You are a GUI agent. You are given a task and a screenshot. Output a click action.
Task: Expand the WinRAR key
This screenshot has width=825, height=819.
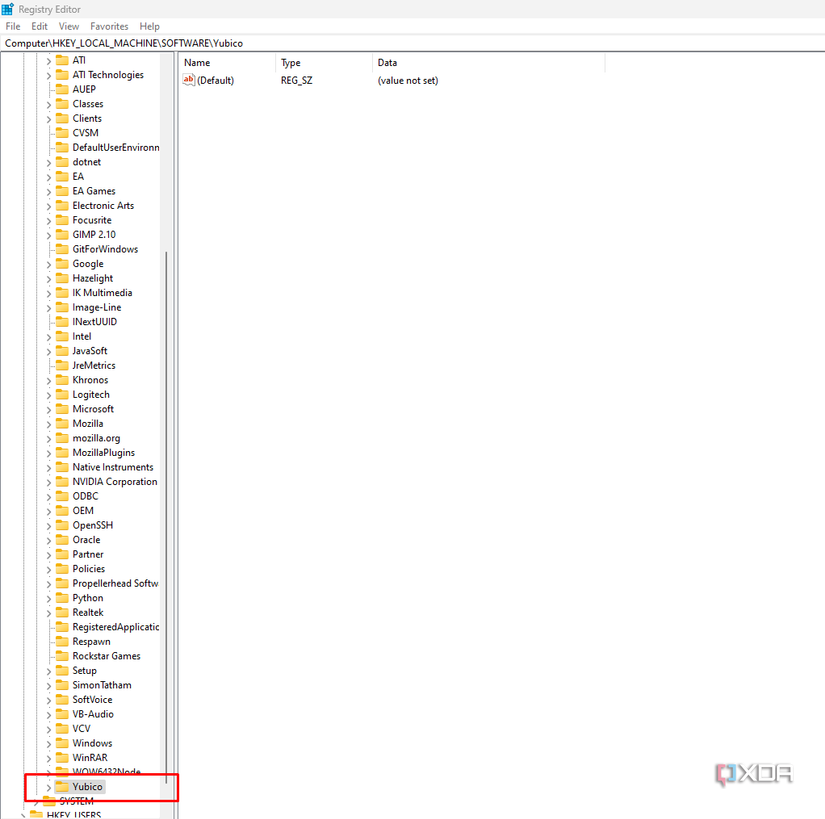coord(48,758)
